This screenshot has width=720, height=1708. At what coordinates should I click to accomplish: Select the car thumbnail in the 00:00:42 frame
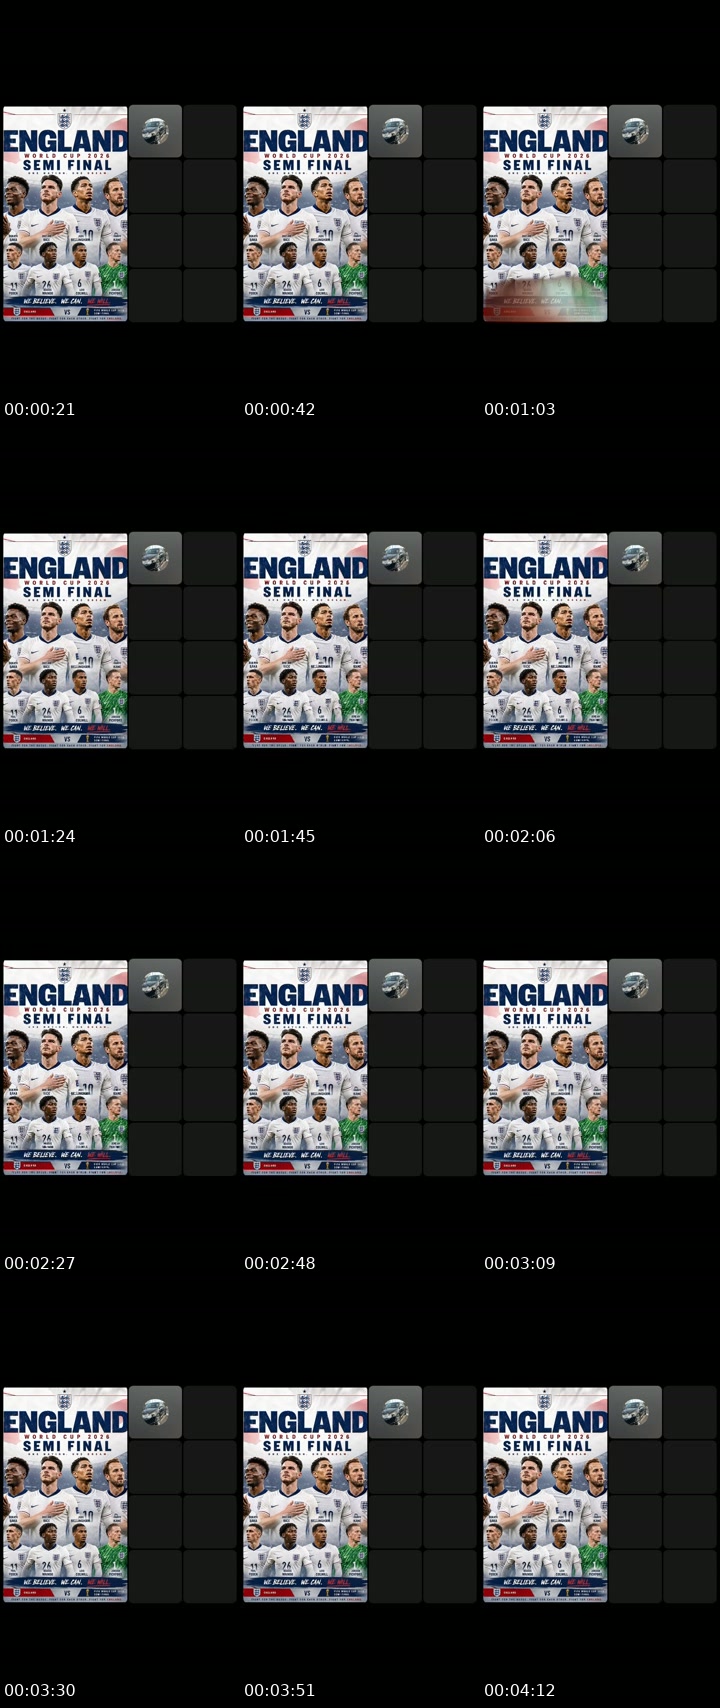(x=395, y=131)
